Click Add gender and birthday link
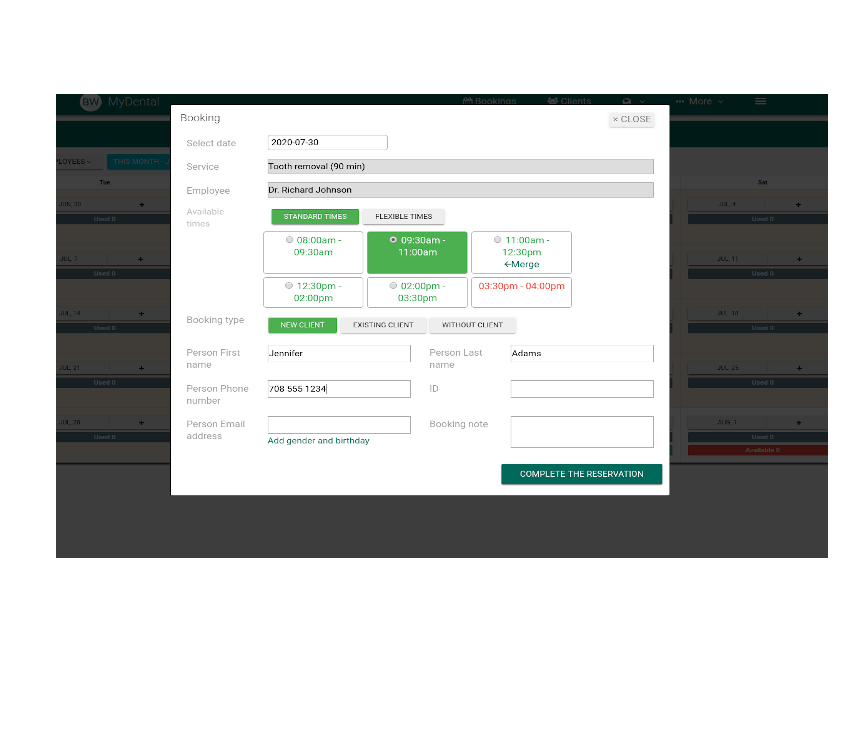Screen dimensions: 862x756 (318, 441)
